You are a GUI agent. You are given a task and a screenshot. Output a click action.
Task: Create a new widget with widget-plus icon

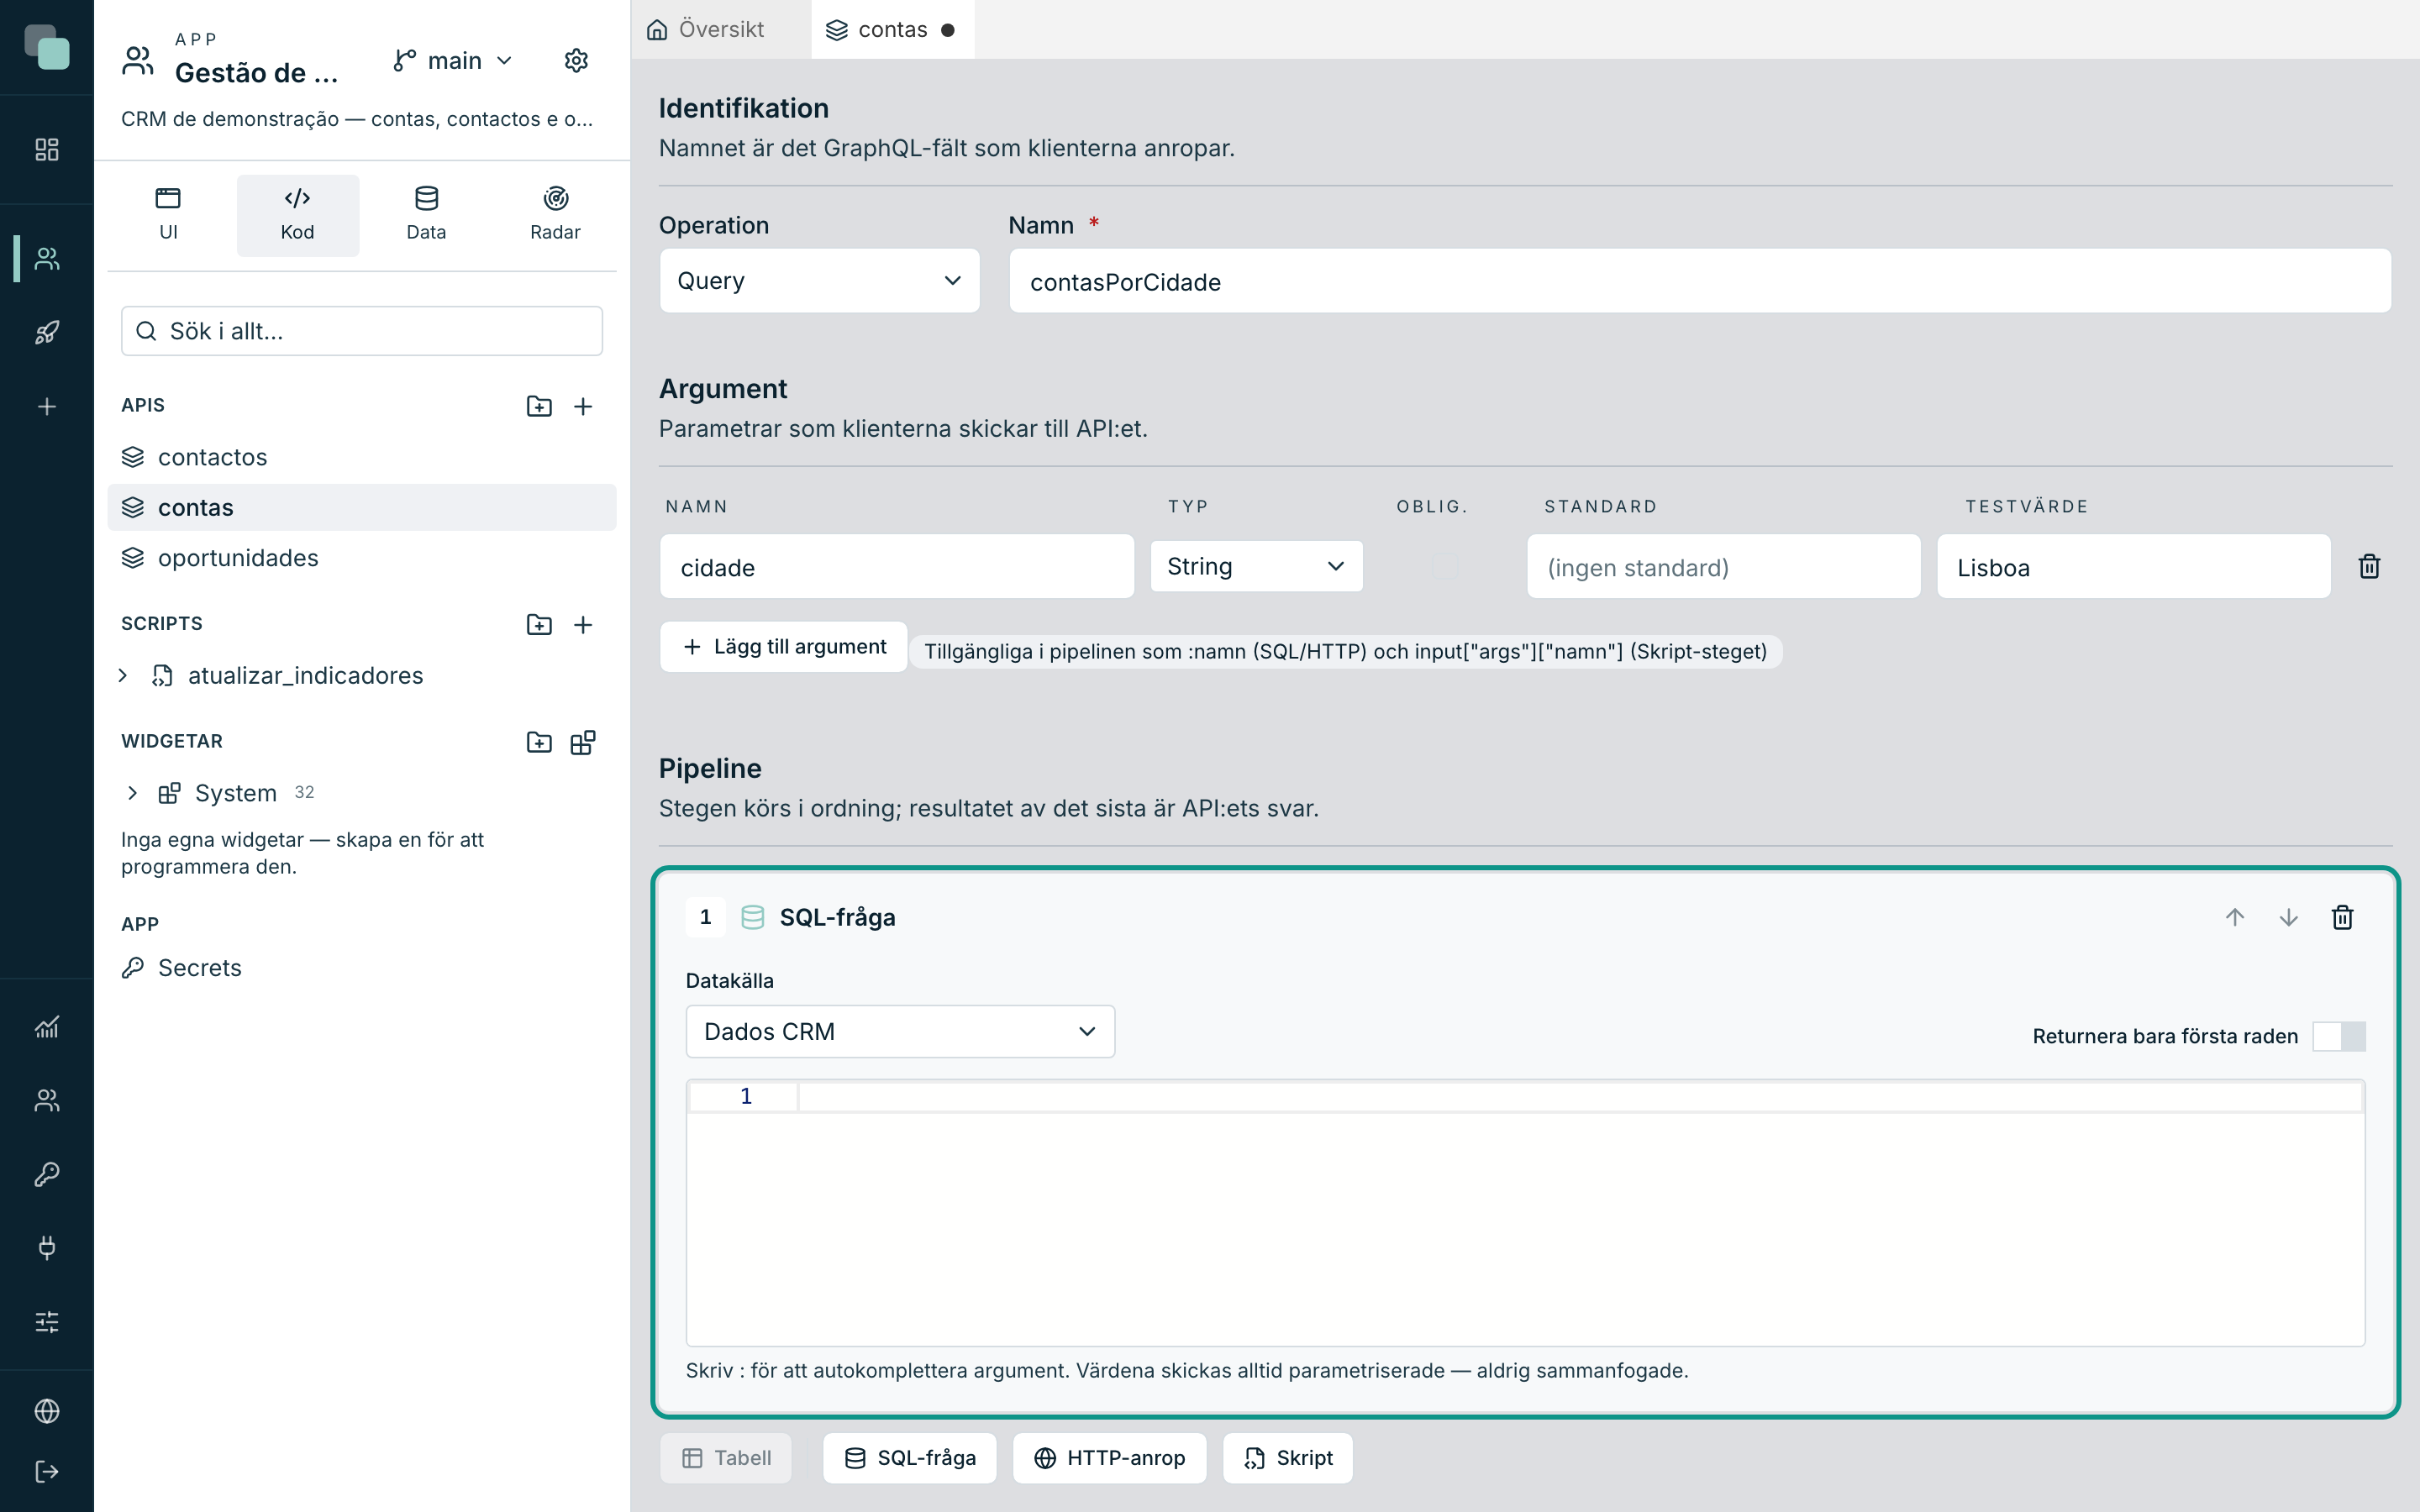[583, 742]
